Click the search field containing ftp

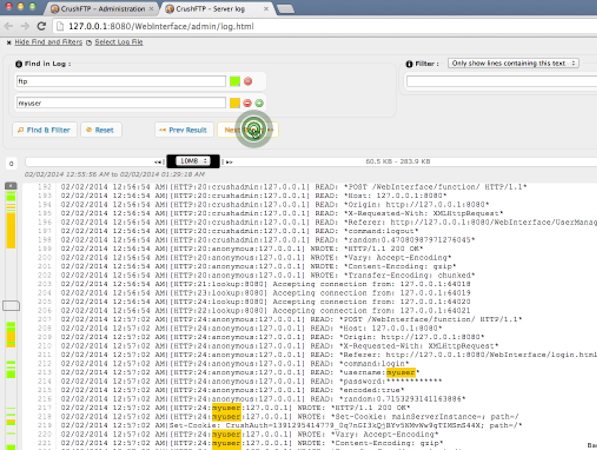[x=121, y=81]
